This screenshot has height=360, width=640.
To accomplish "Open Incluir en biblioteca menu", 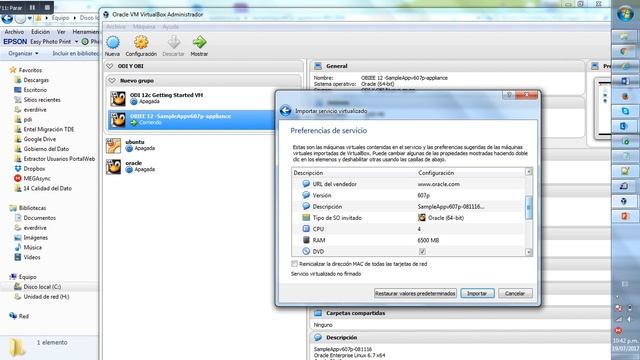I will (x=76, y=53).
